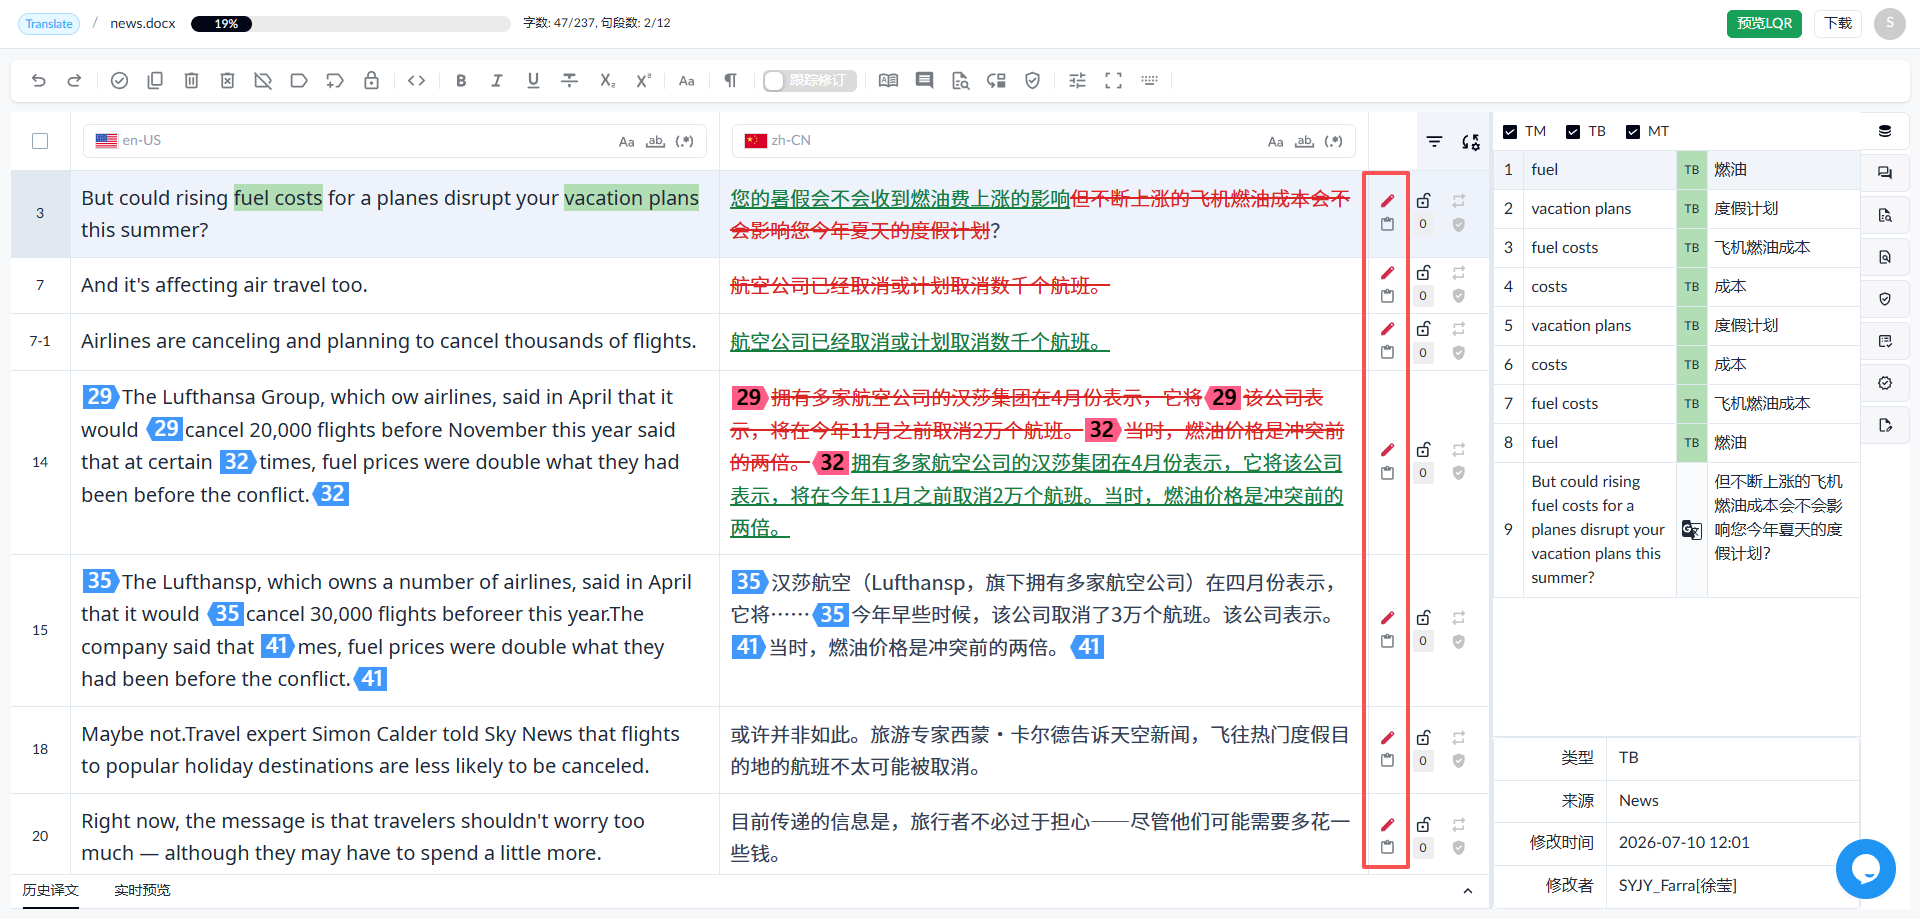Click the confirm segment checkmark icon
The width and height of the screenshot is (1920, 919).
click(x=119, y=81)
